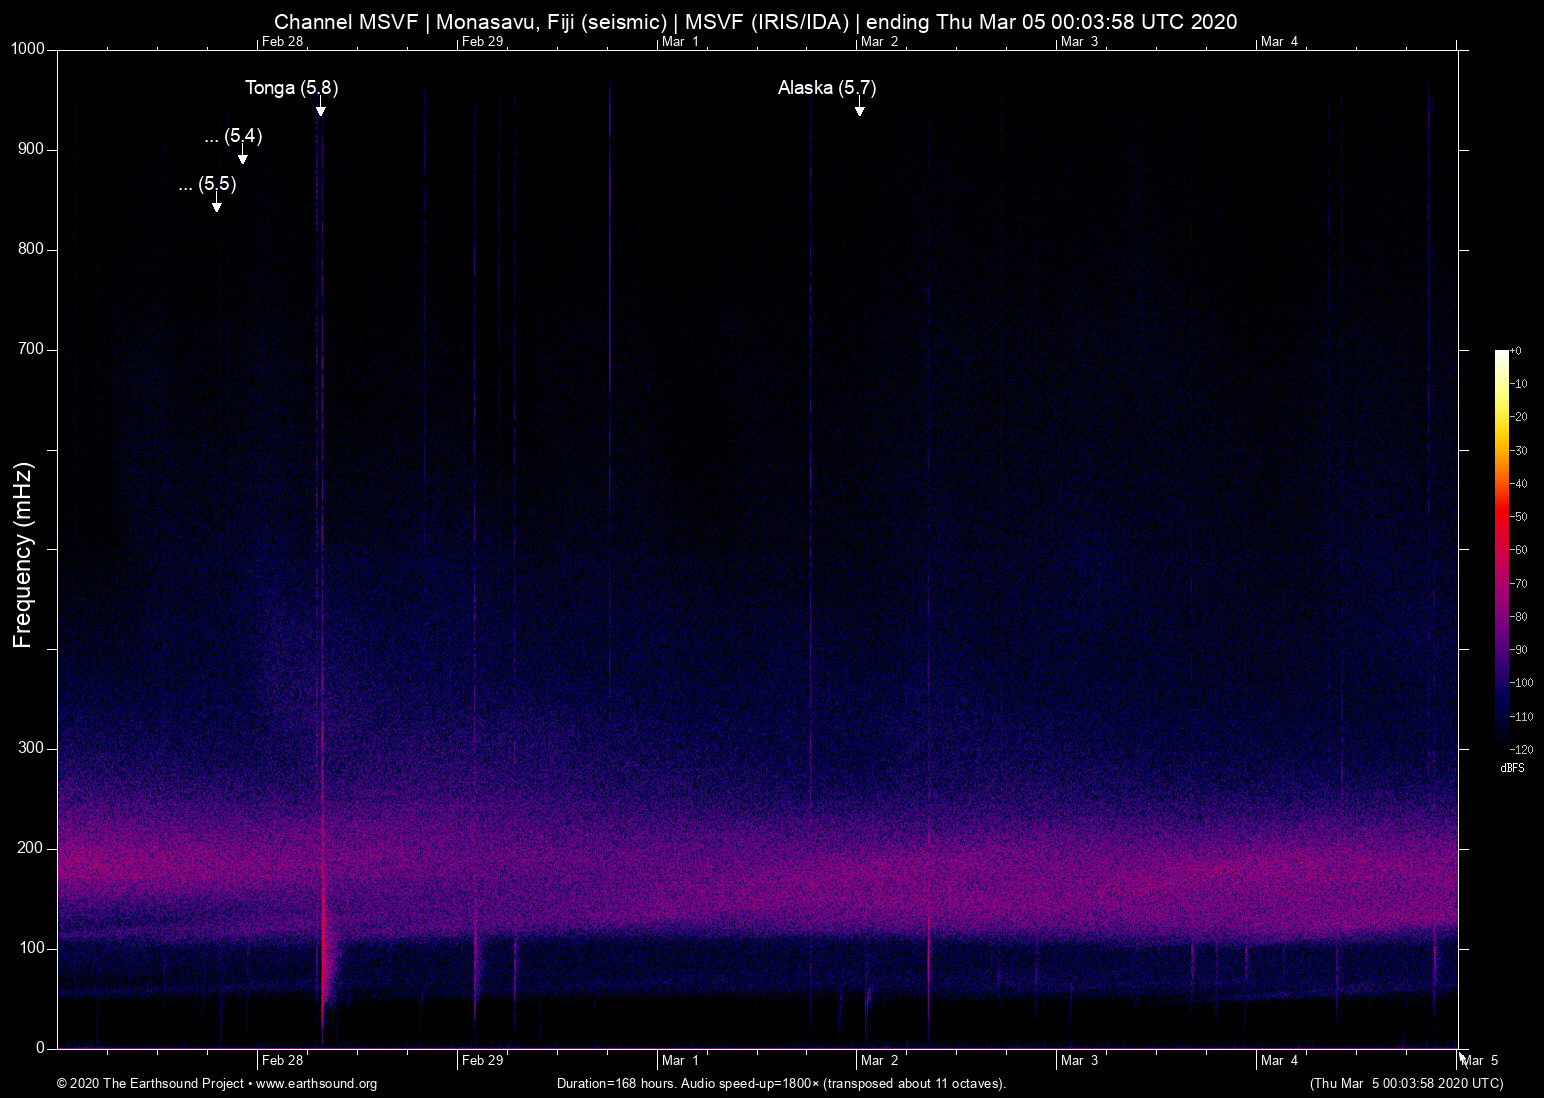The height and width of the screenshot is (1098, 1544).
Task: Click the arrow marker below Alaska (5.7)
Action: (859, 109)
